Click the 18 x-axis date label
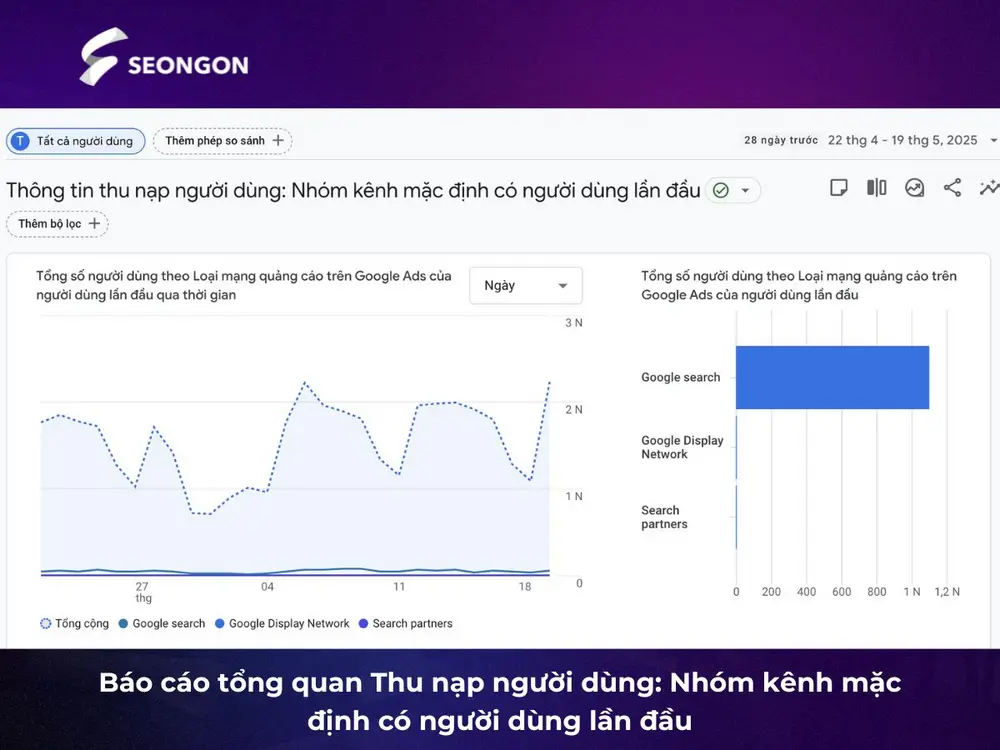This screenshot has width=1000, height=750. point(524,586)
